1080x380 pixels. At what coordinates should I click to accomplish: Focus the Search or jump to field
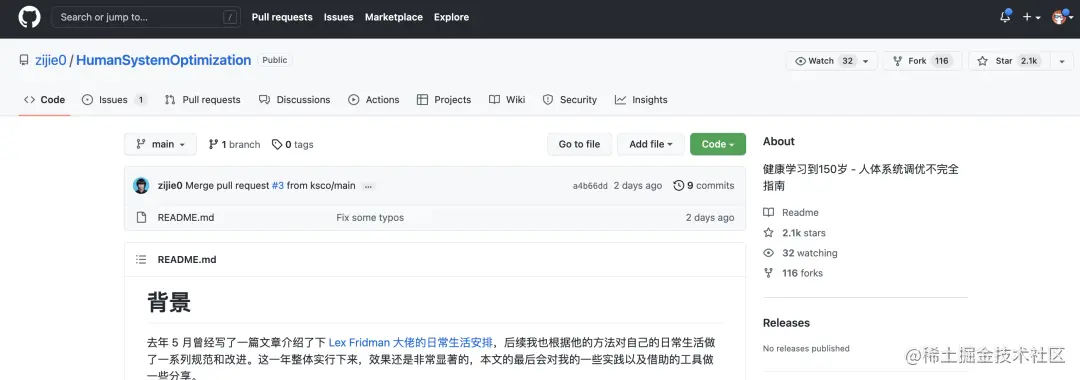[x=146, y=17]
